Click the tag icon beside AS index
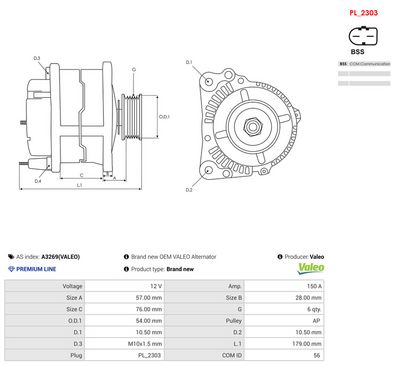Screen dimensions: 400x365 (x=11, y=257)
